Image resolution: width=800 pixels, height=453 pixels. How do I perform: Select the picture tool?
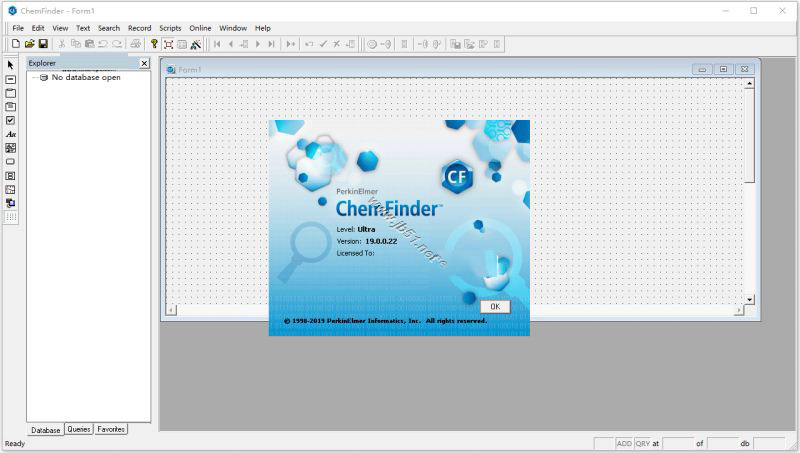click(11, 148)
